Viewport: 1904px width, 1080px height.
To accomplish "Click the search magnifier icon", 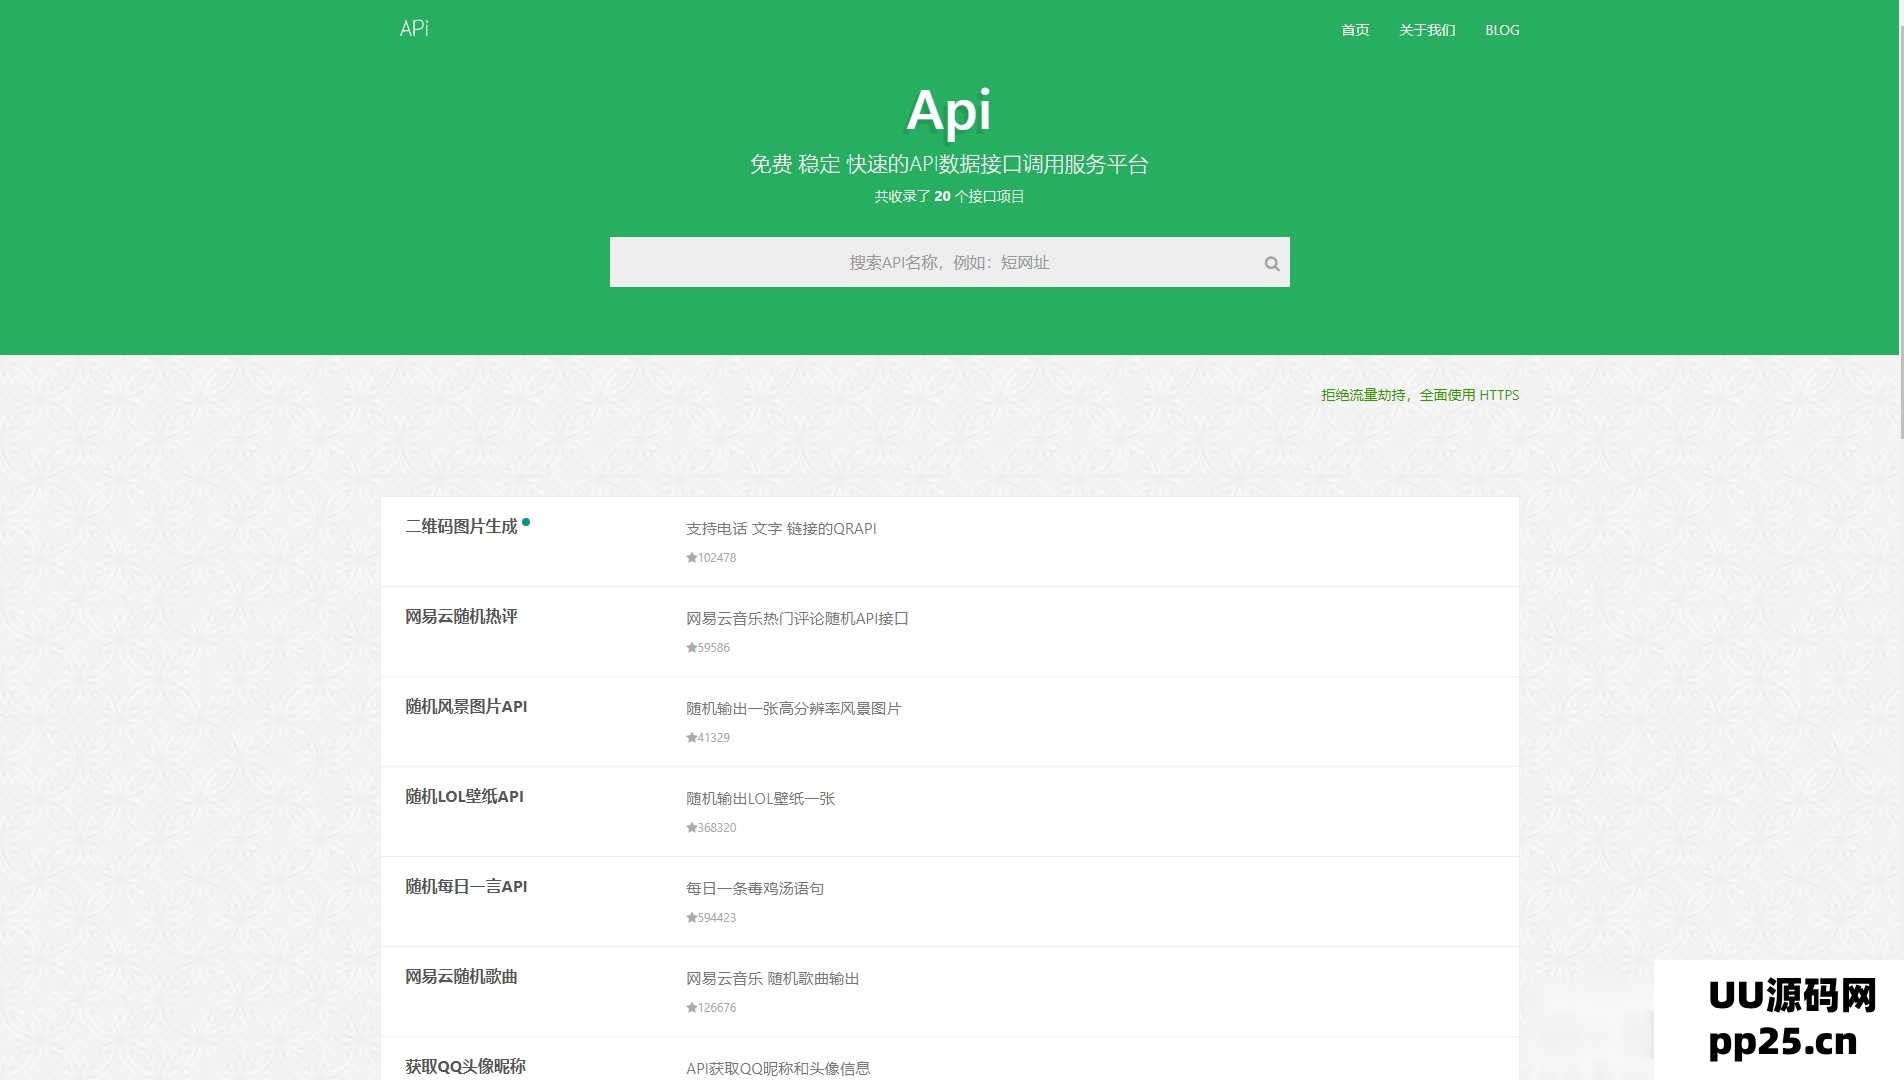I will (1271, 263).
